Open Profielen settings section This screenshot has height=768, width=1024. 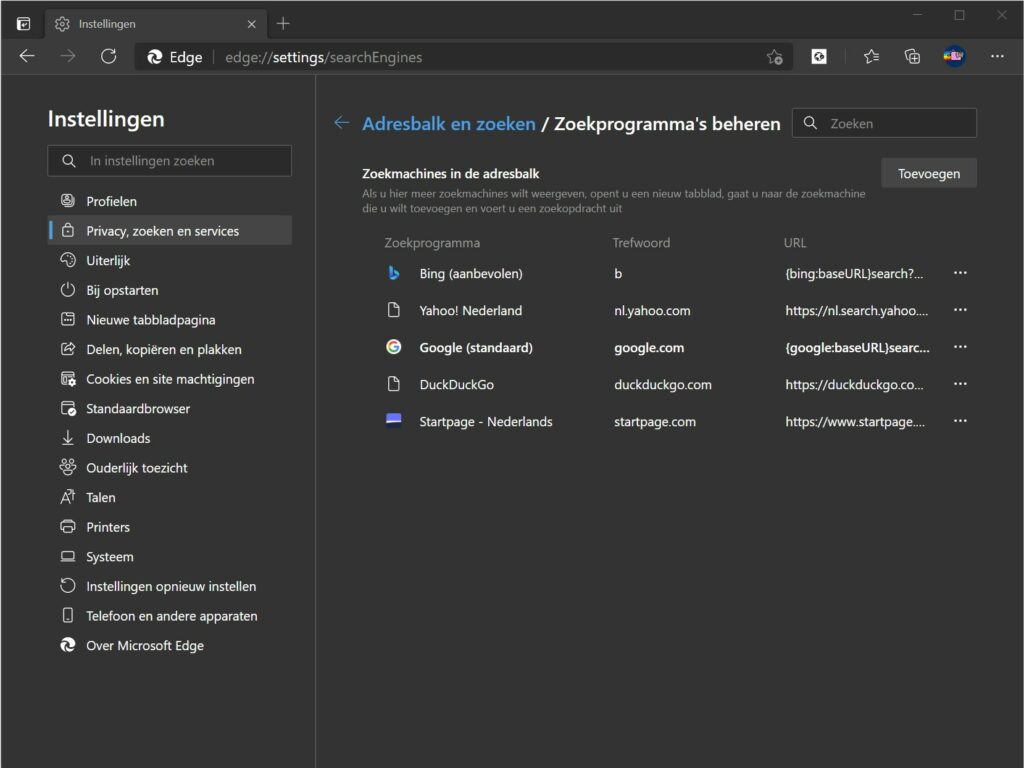tap(170, 201)
